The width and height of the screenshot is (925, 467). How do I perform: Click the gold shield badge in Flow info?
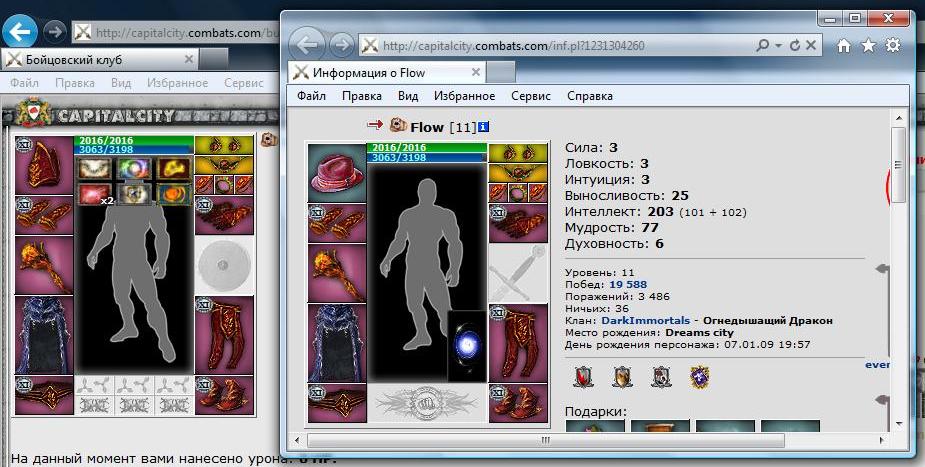[x=622, y=377]
